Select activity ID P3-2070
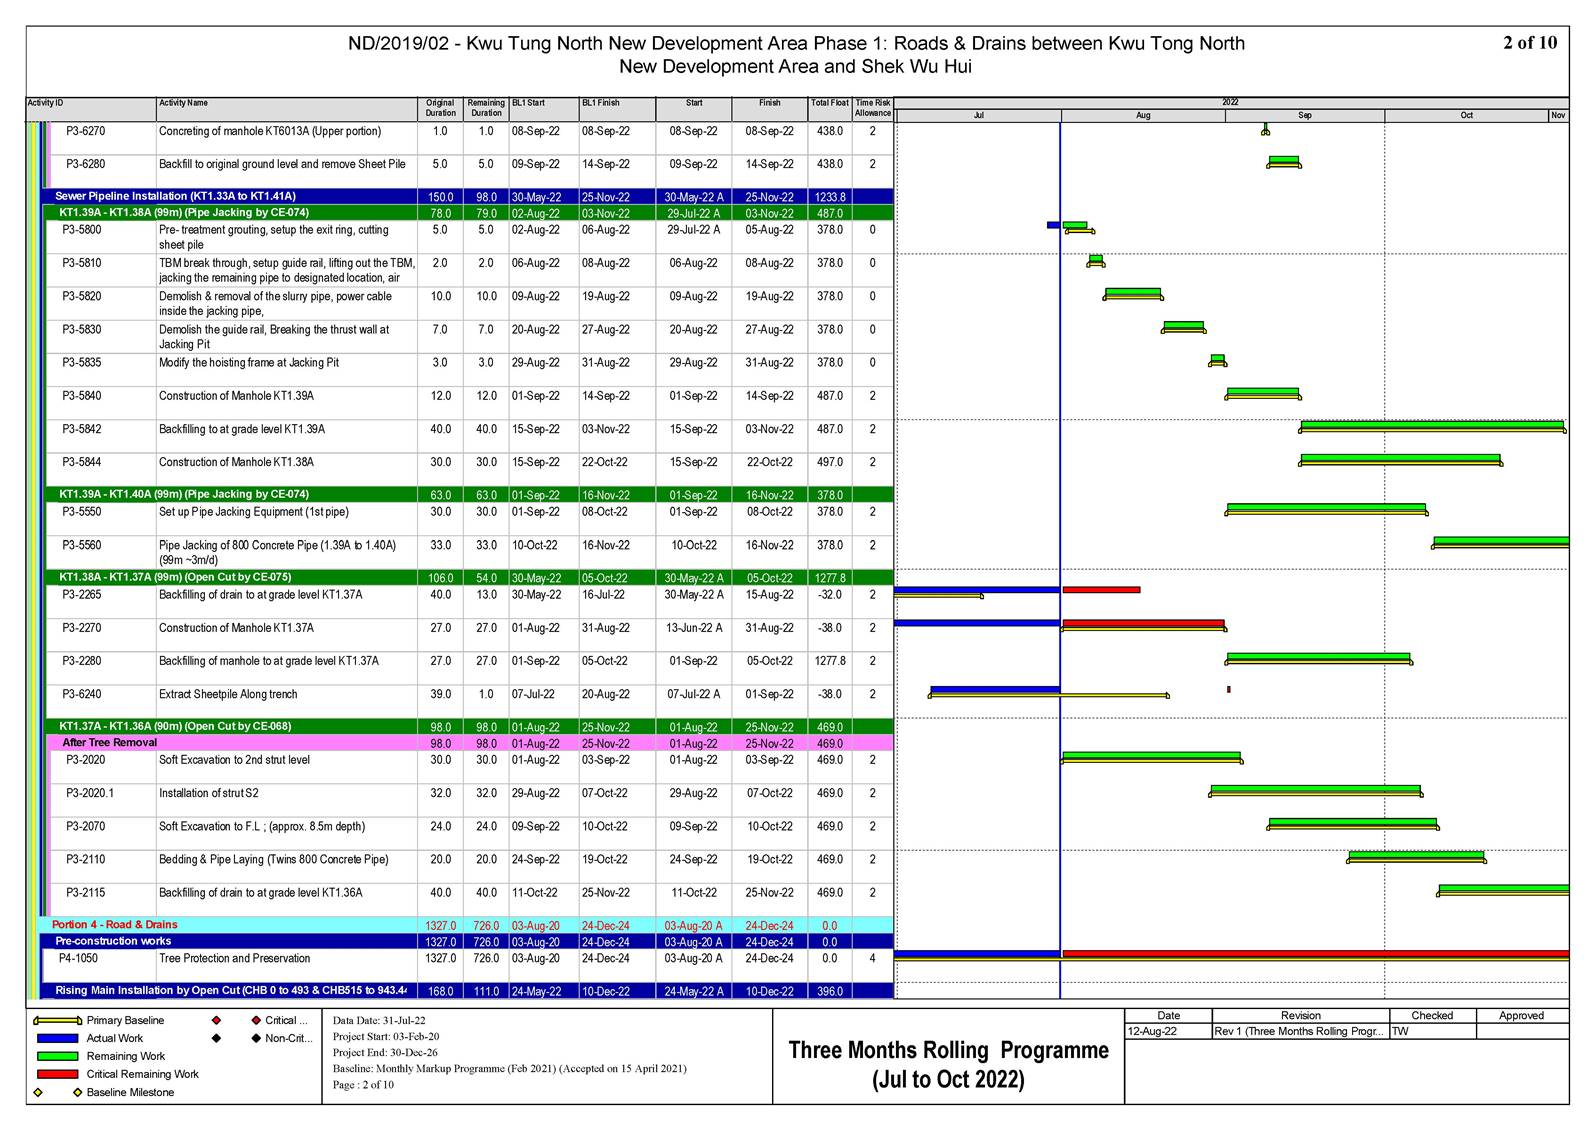 (x=86, y=827)
